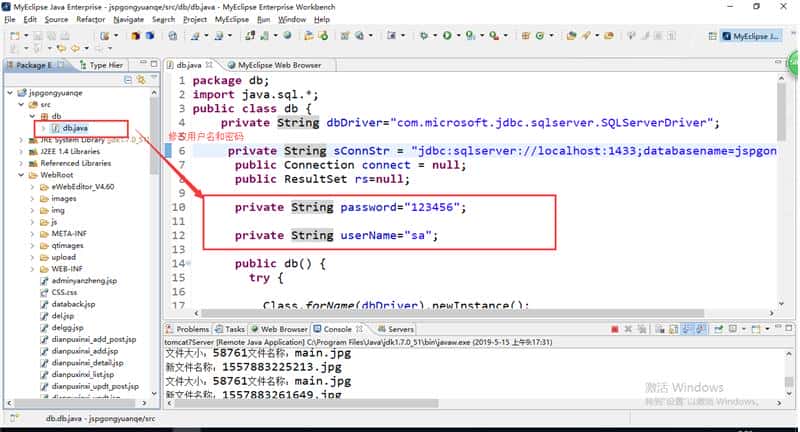
Task: Click the New file toolbar icon
Action: click(15, 36)
